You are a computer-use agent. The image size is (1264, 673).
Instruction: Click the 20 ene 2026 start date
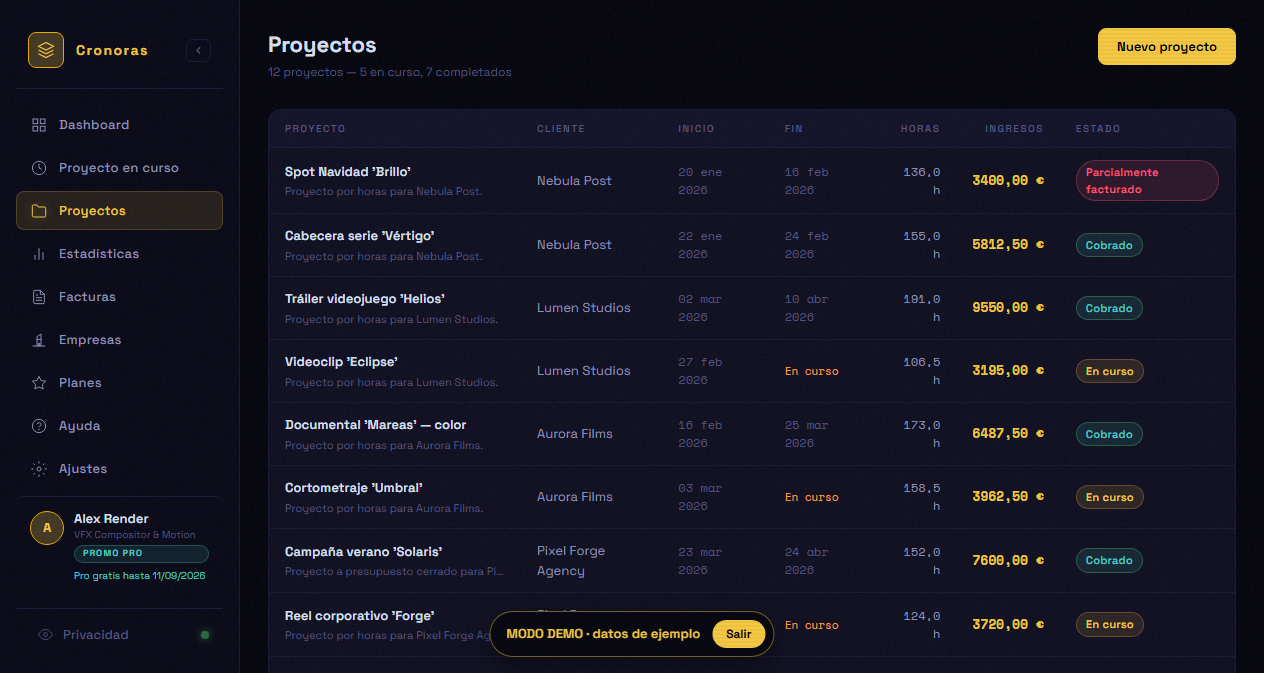tap(700, 181)
